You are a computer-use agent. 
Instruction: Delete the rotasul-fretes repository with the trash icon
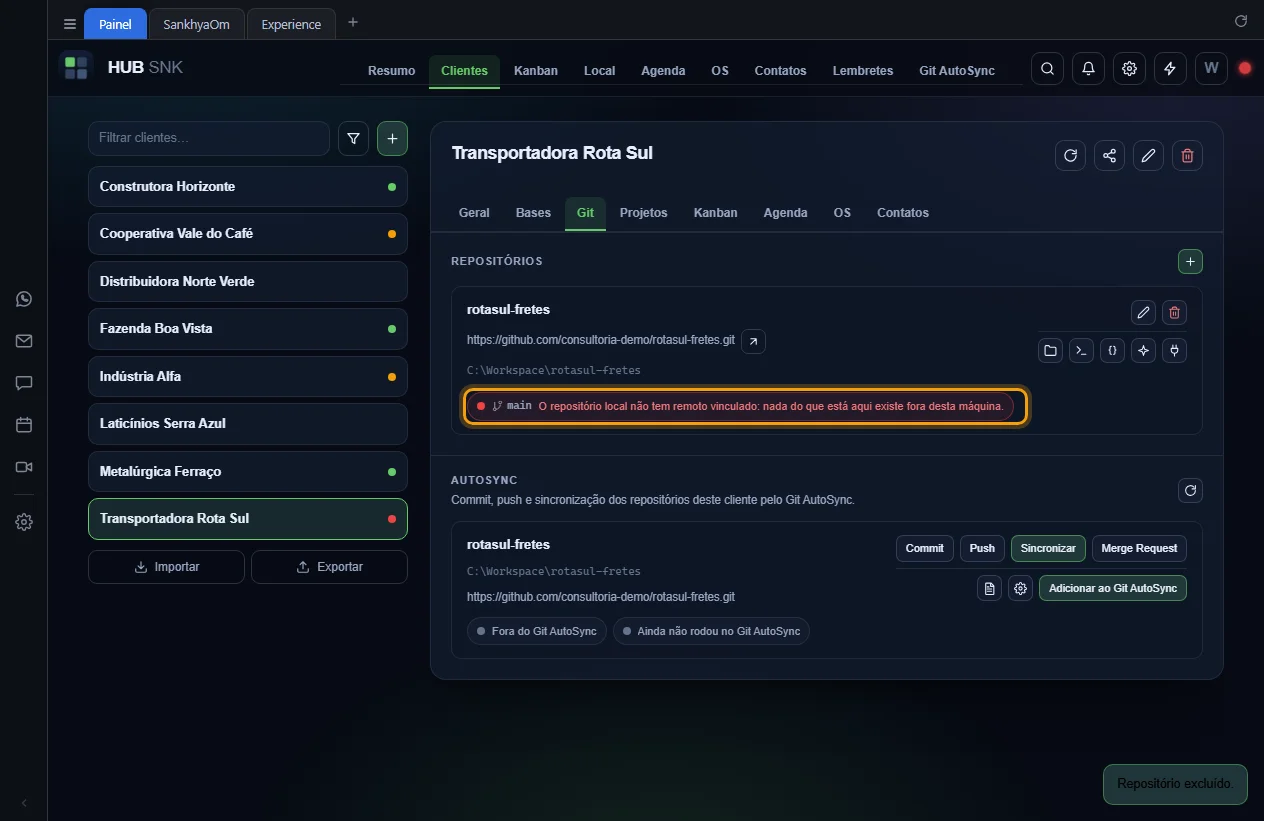pyautogui.click(x=1174, y=313)
